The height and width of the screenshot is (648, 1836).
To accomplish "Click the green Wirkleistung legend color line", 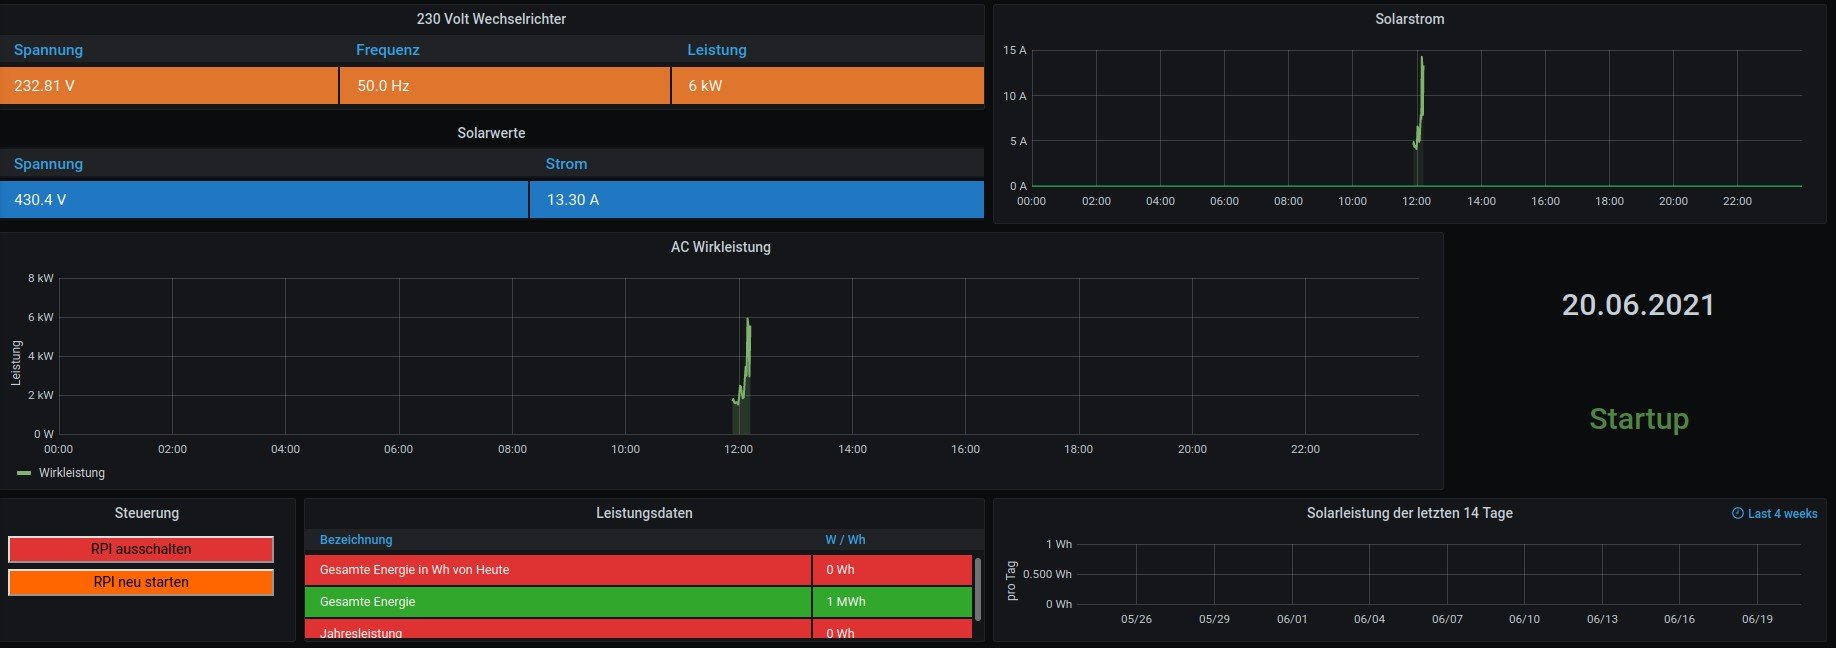I will coord(24,473).
